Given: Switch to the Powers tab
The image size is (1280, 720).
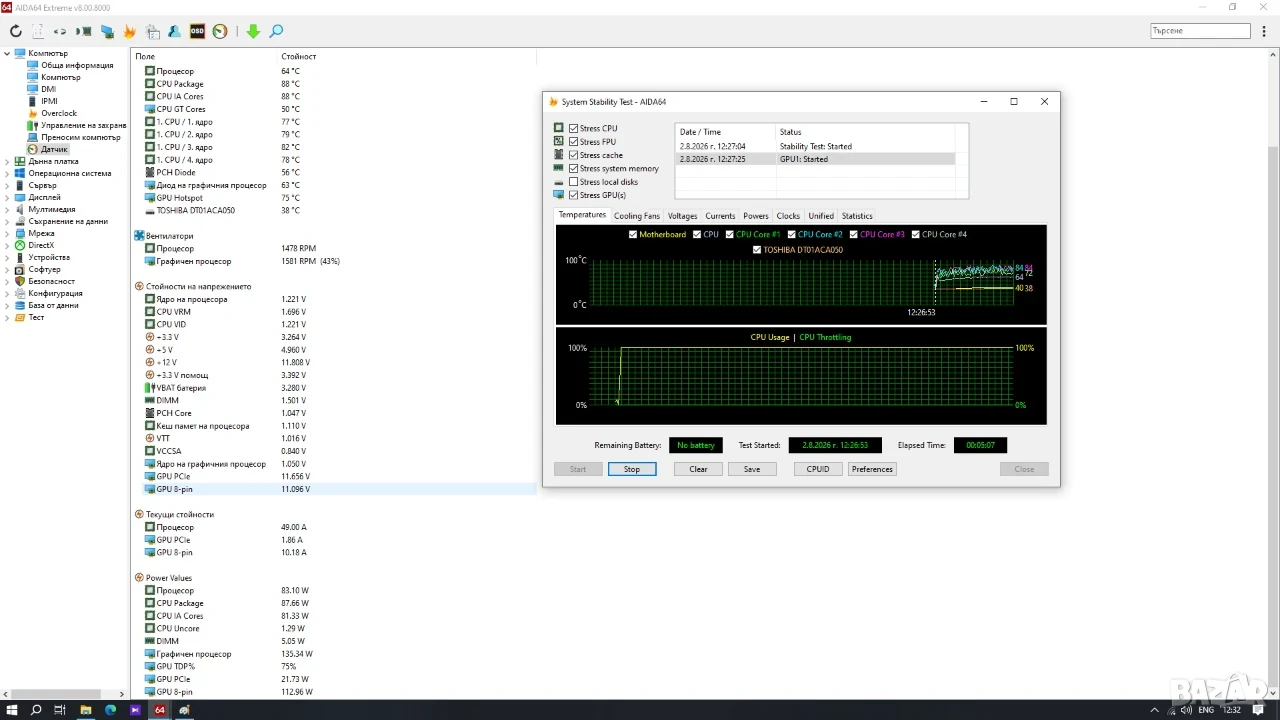Looking at the screenshot, I should pyautogui.click(x=756, y=216).
